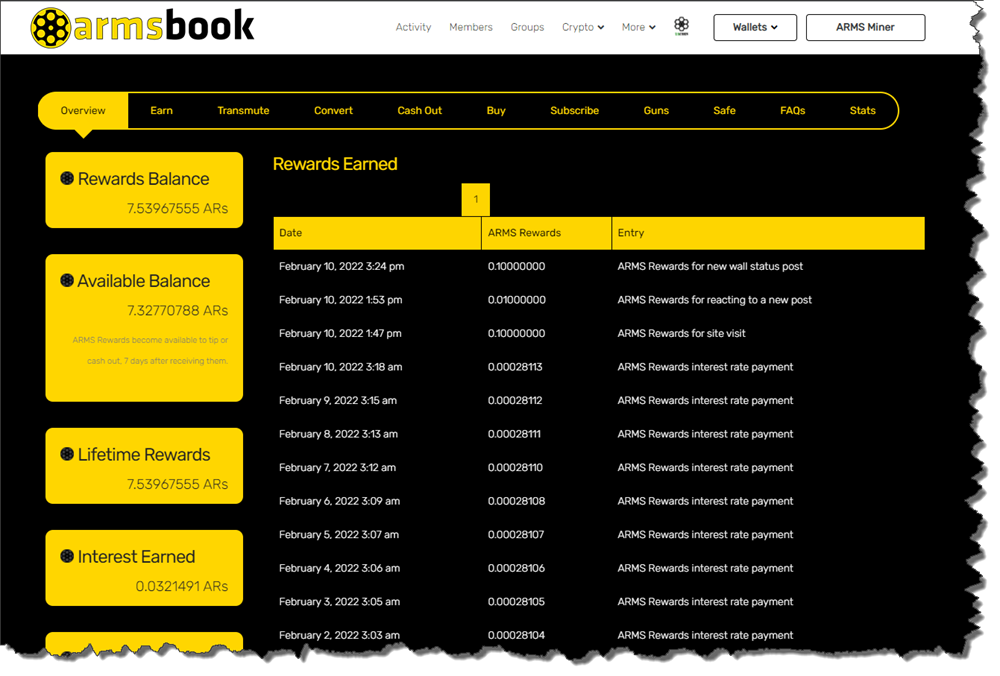This screenshot has height=676, width=1000.
Task: Click the Interest Earned card title
Action: [136, 557]
